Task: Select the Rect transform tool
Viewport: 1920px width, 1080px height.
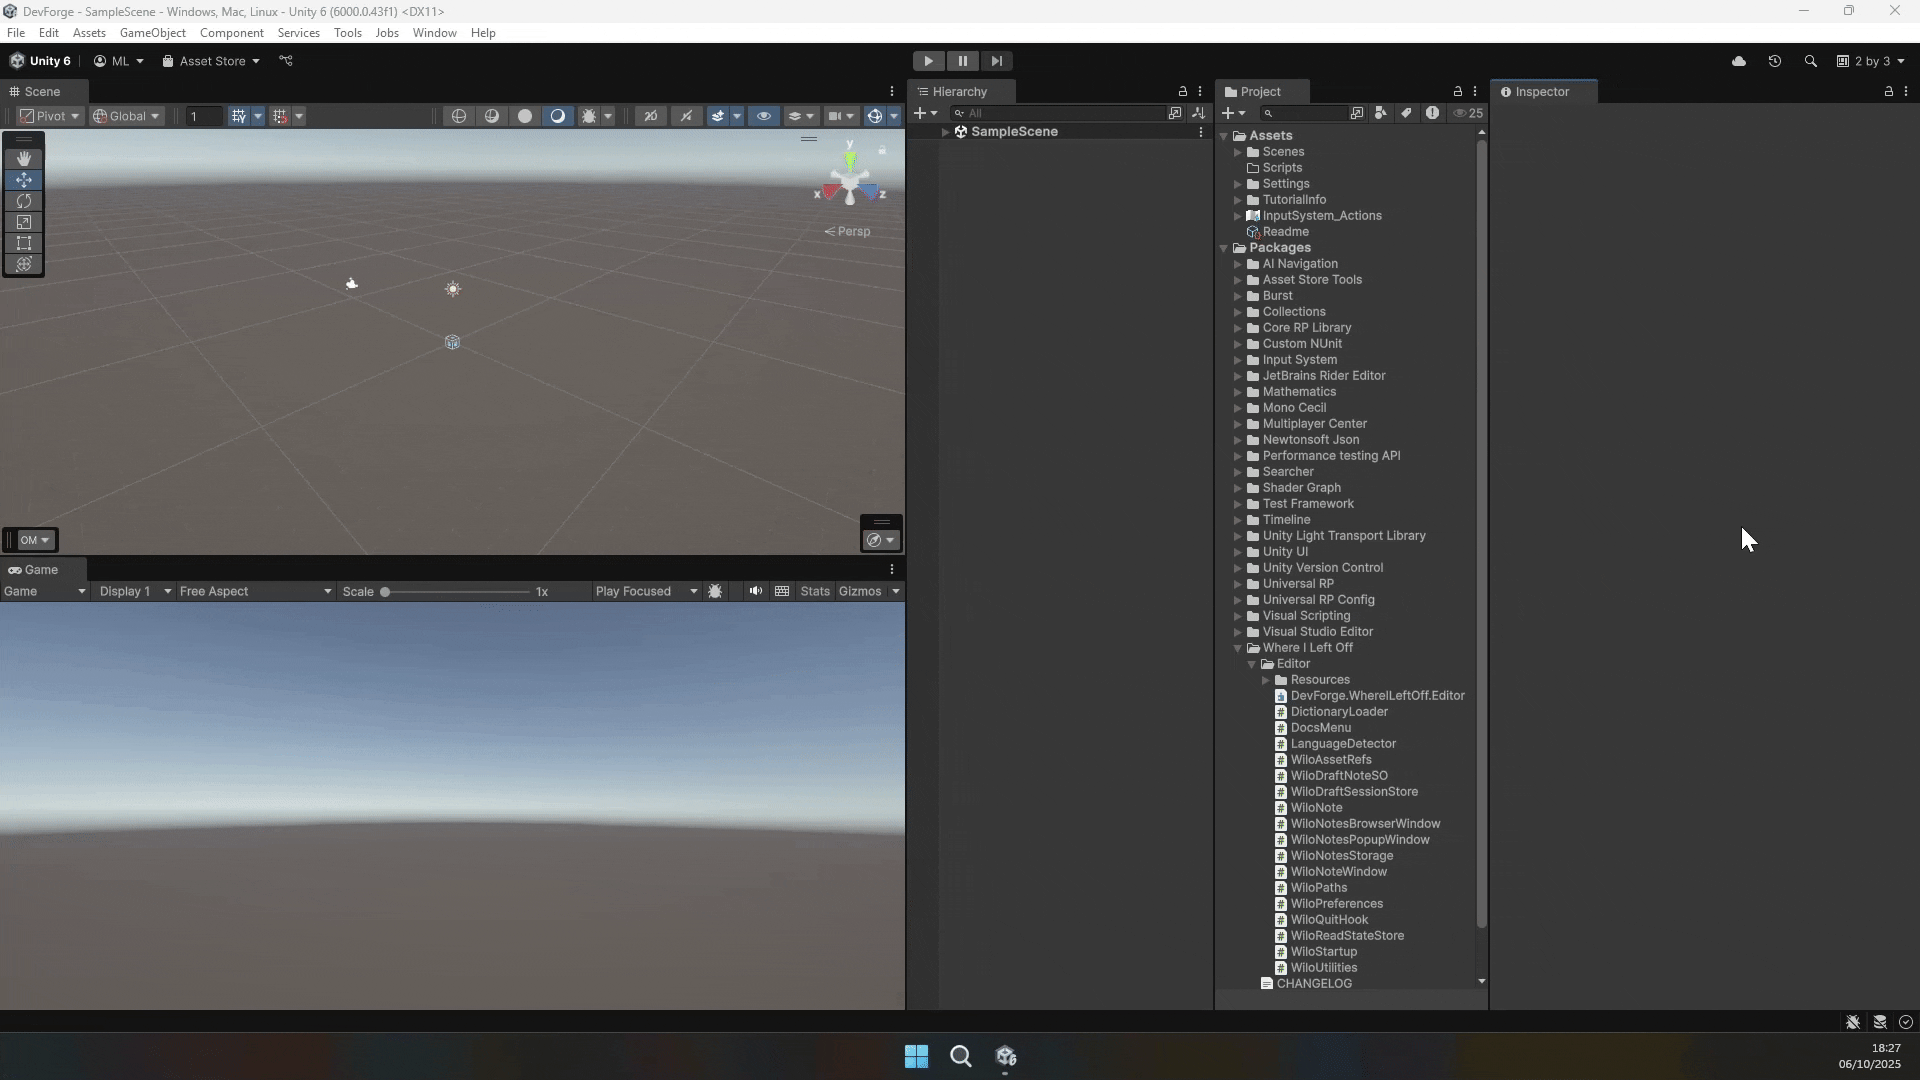Action: point(24,243)
